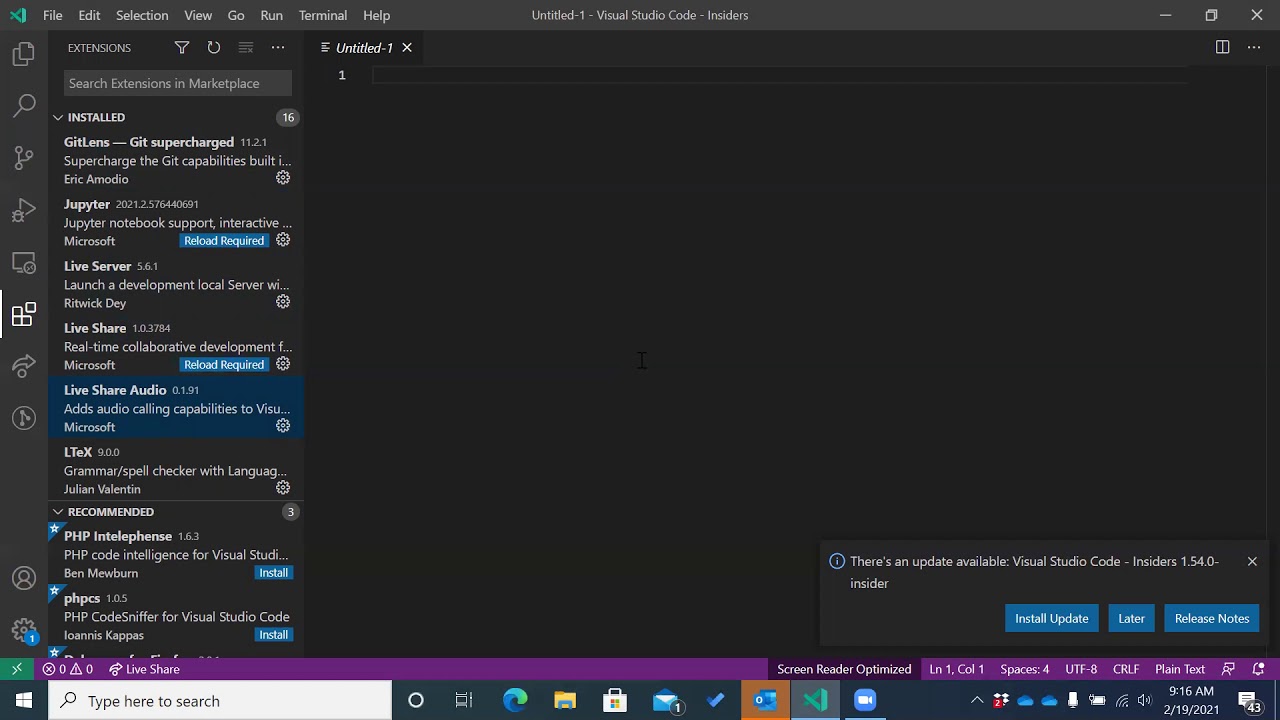Viewport: 1280px width, 720px height.
Task: Open errors and warnings count in status bar
Action: click(68, 669)
